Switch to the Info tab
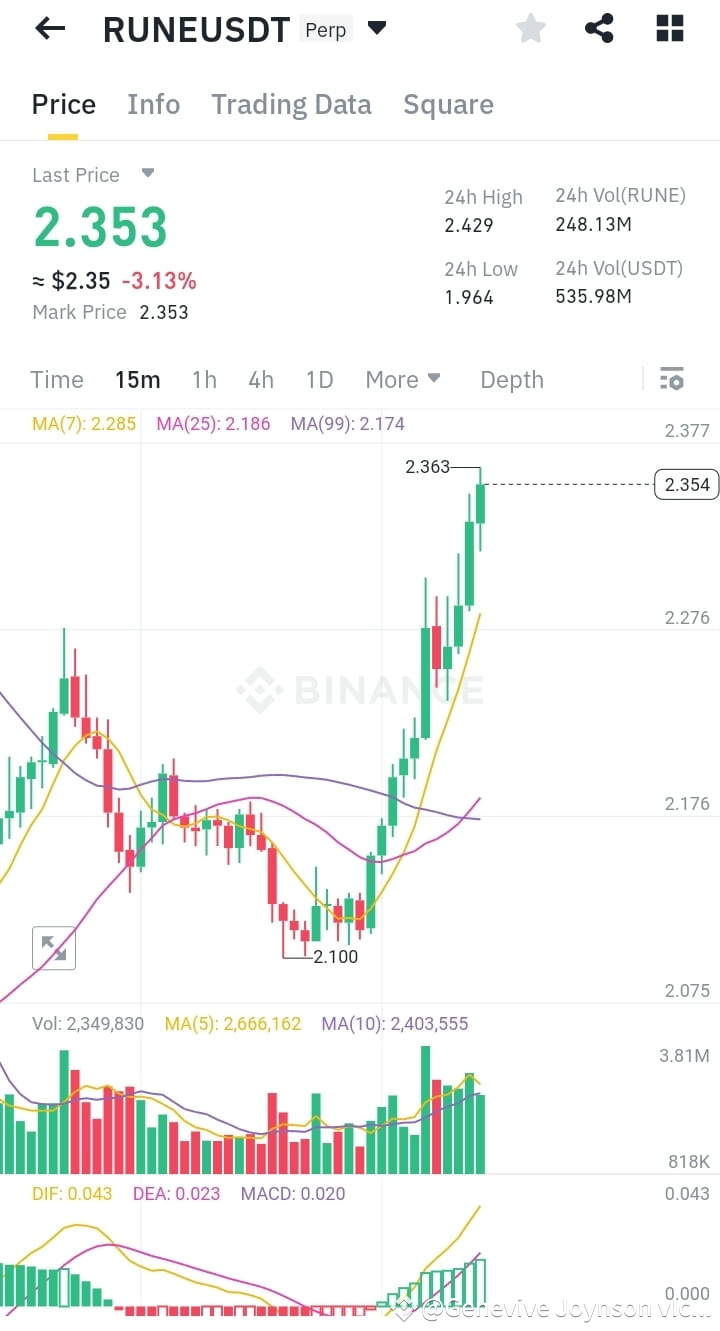Screen dimensions: 720x1331 tap(153, 104)
